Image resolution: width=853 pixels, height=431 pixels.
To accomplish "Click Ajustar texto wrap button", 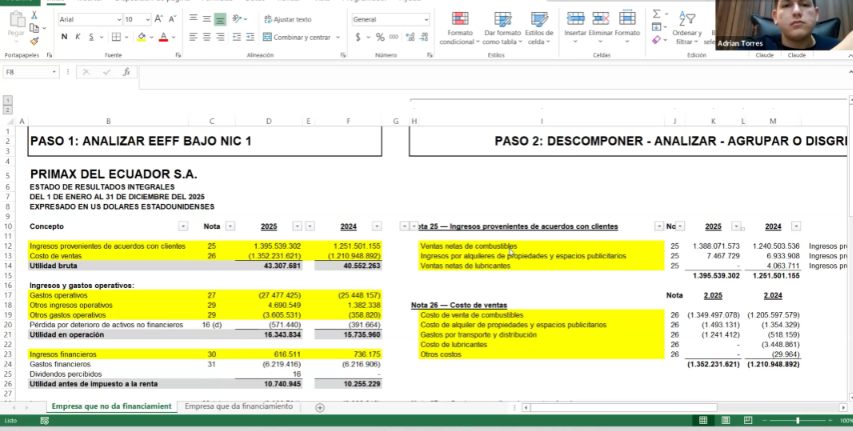I will [x=288, y=20].
